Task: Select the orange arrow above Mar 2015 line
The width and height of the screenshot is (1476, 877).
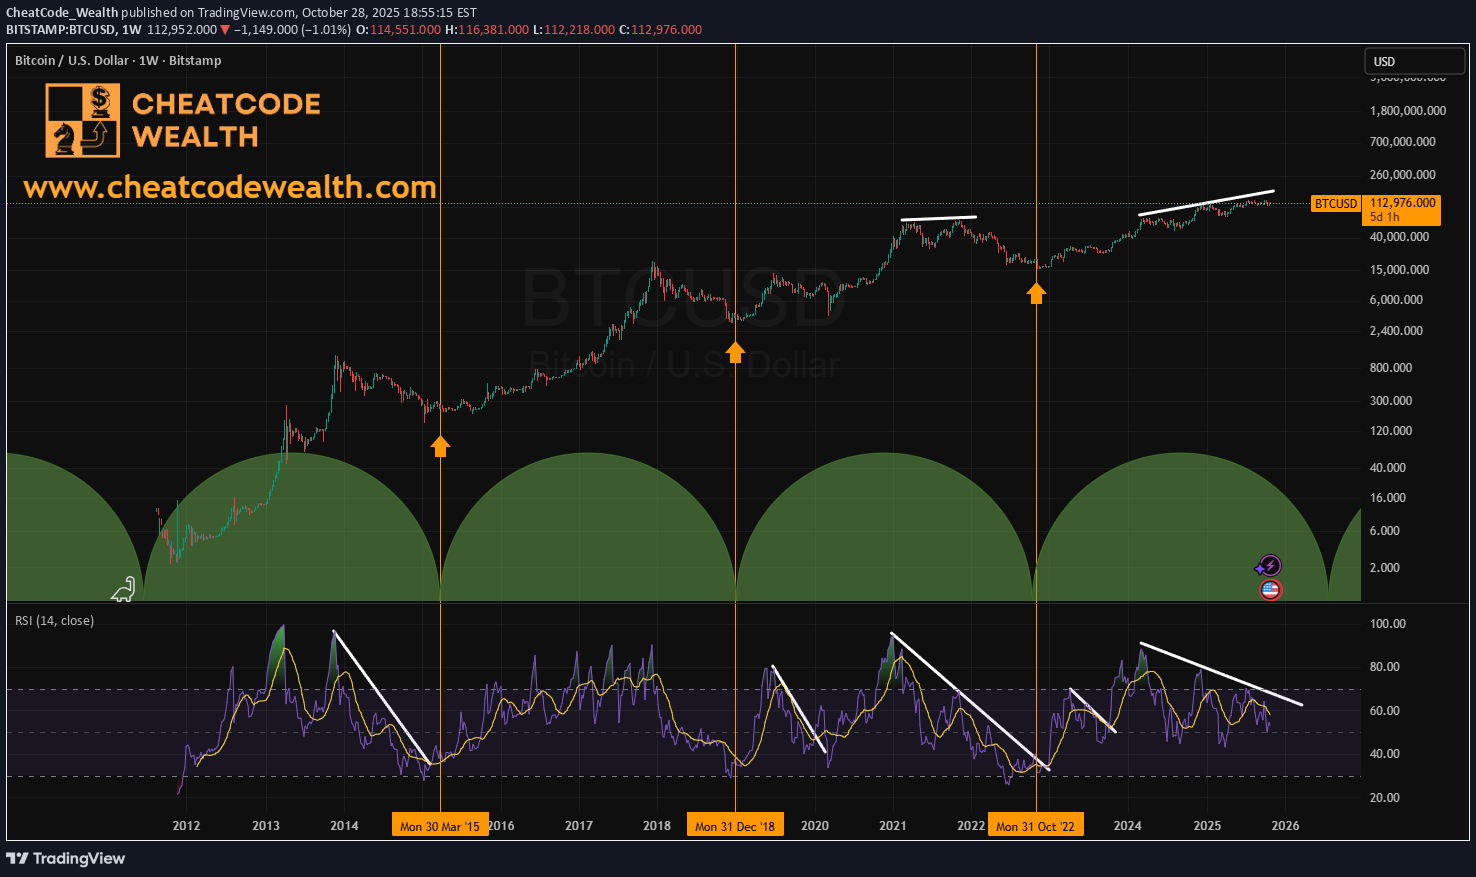Action: (x=440, y=447)
